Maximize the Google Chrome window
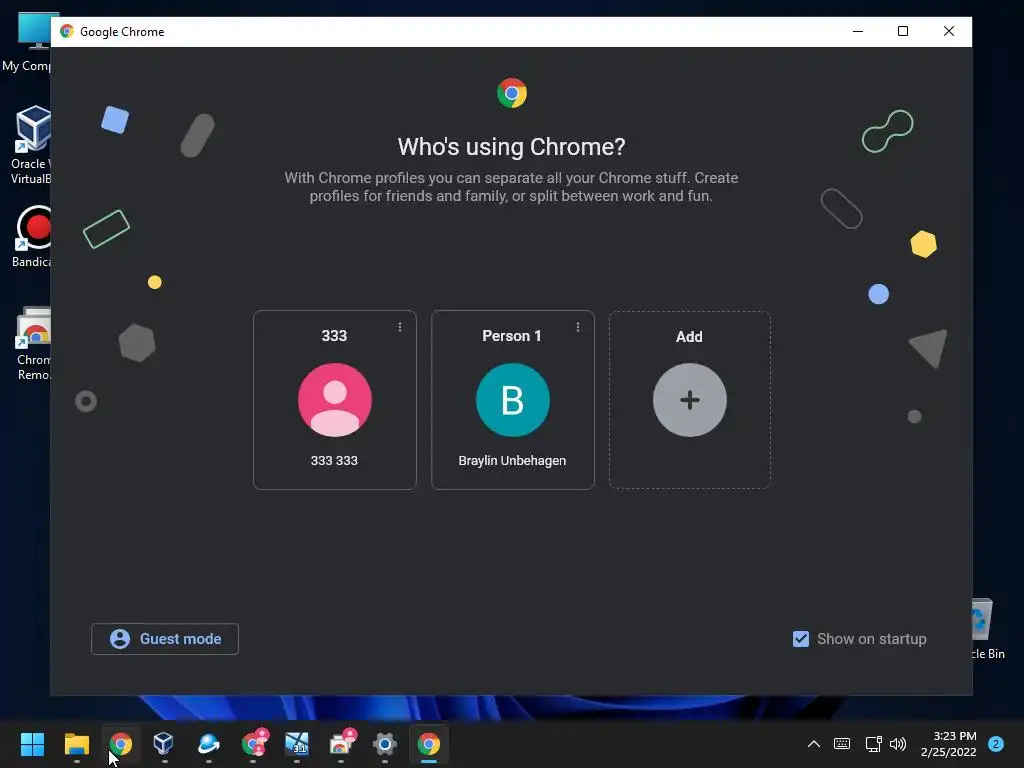The height and width of the screenshot is (768, 1024). 903,31
